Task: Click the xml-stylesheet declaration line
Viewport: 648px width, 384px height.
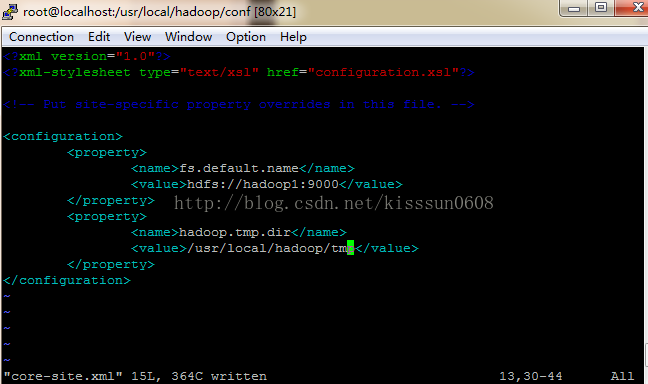Action: (x=239, y=72)
